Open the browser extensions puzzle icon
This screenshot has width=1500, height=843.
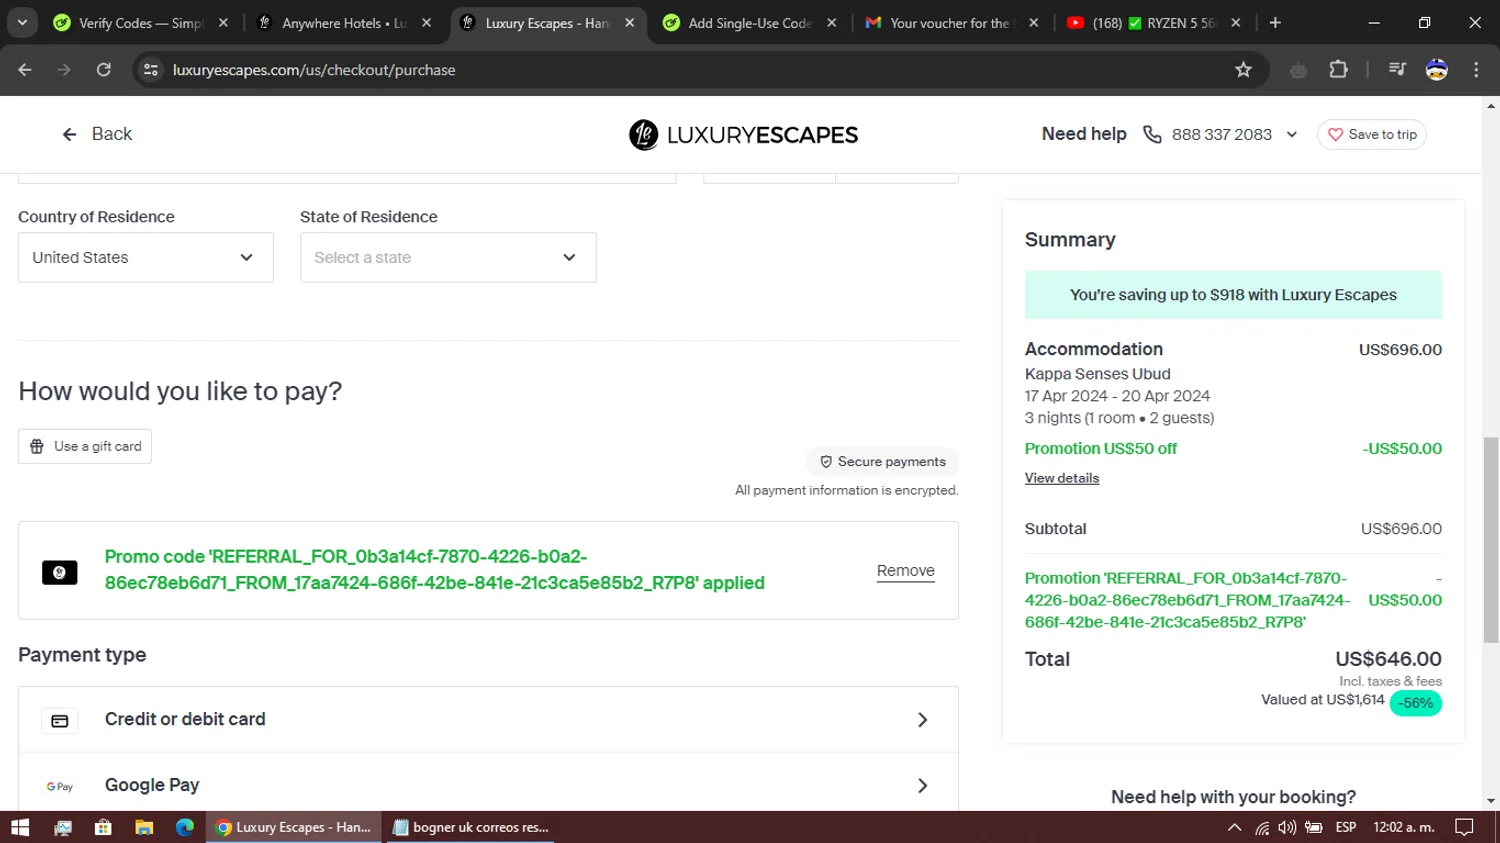(x=1338, y=69)
